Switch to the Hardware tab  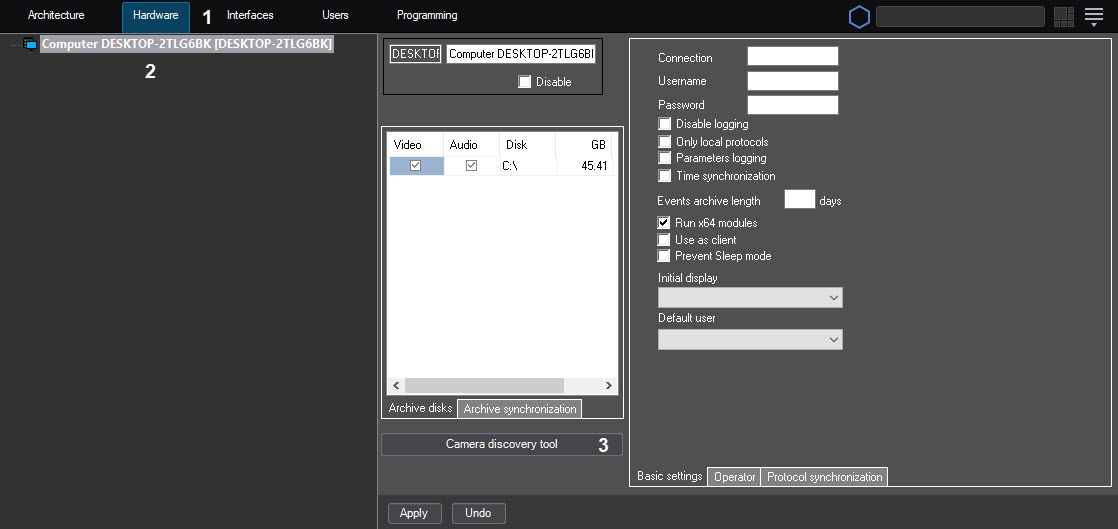(155, 16)
